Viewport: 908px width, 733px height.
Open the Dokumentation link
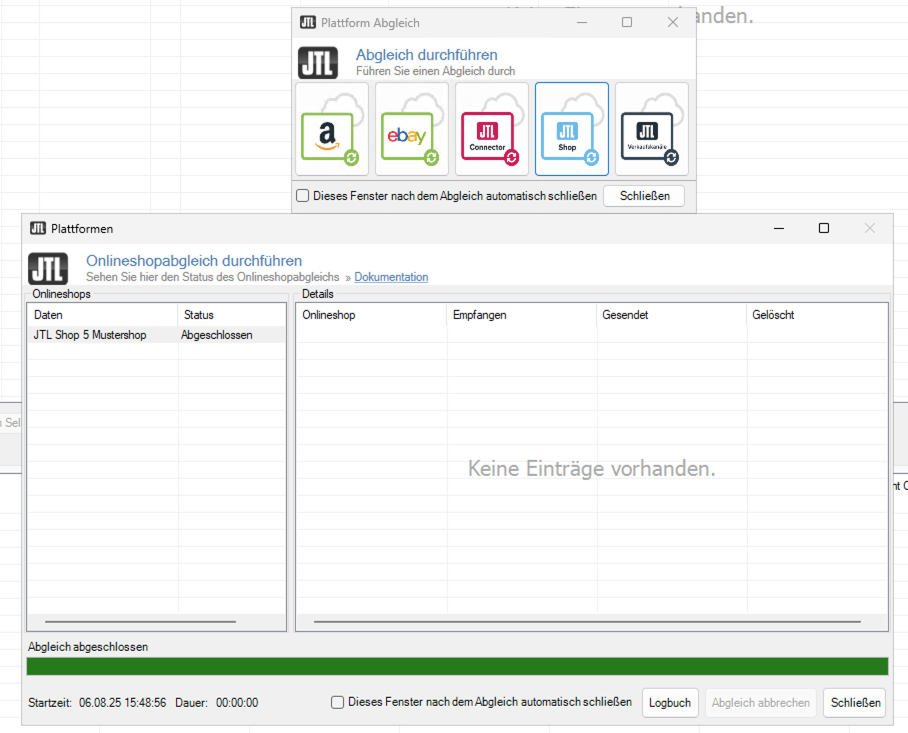(x=391, y=277)
